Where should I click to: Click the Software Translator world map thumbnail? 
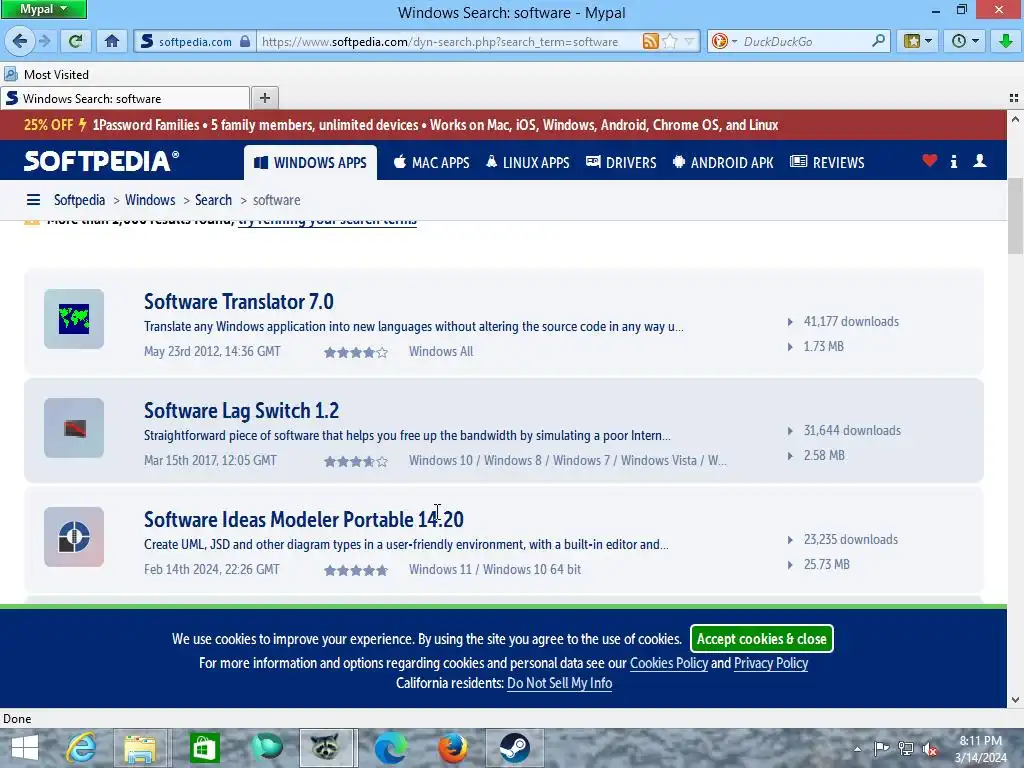[x=74, y=319]
